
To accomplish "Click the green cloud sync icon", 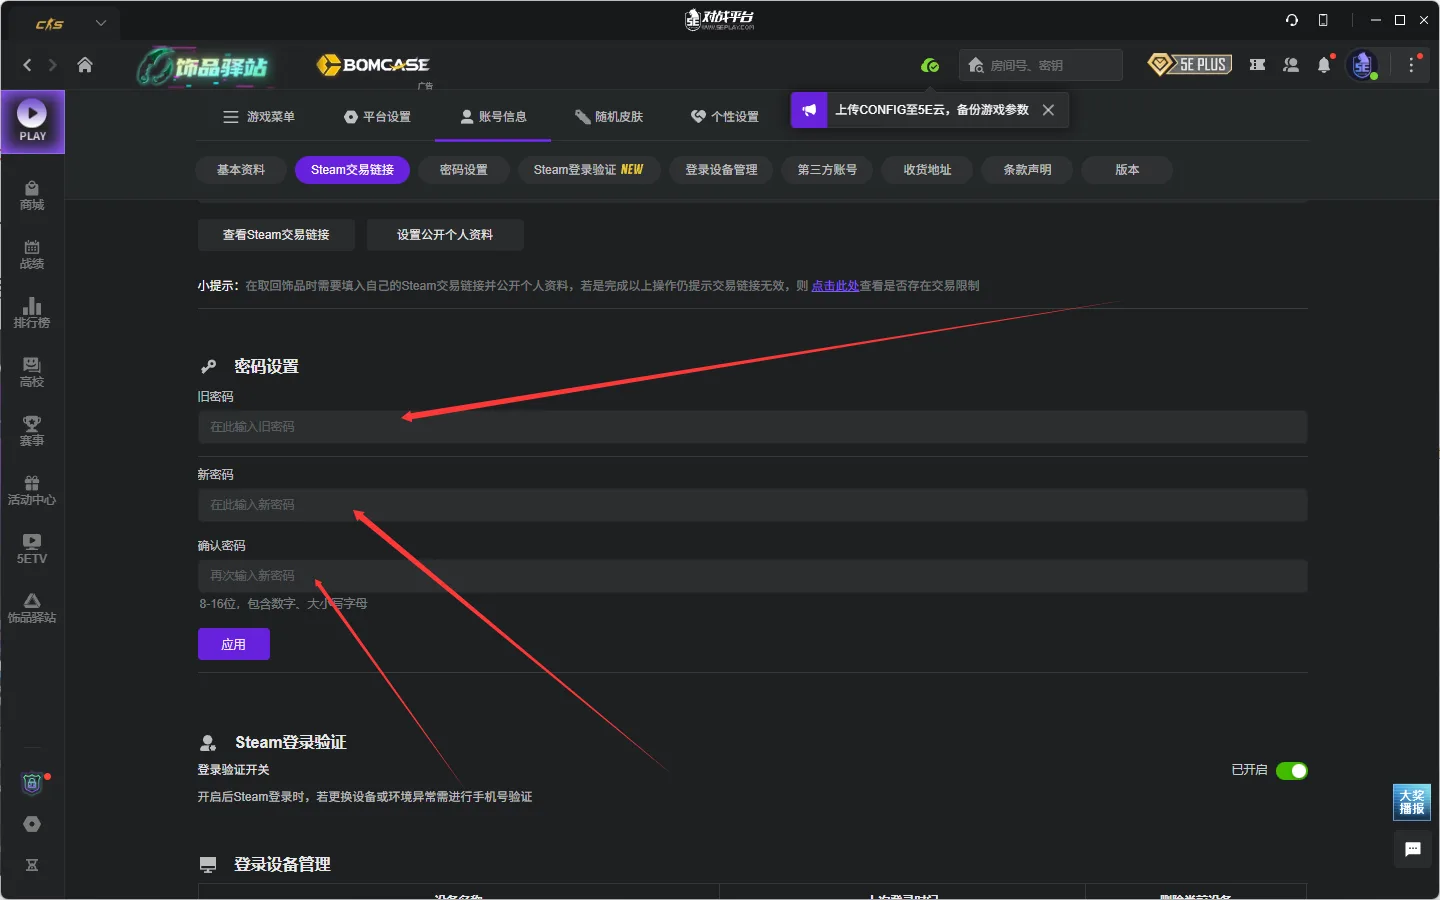I will pyautogui.click(x=930, y=65).
